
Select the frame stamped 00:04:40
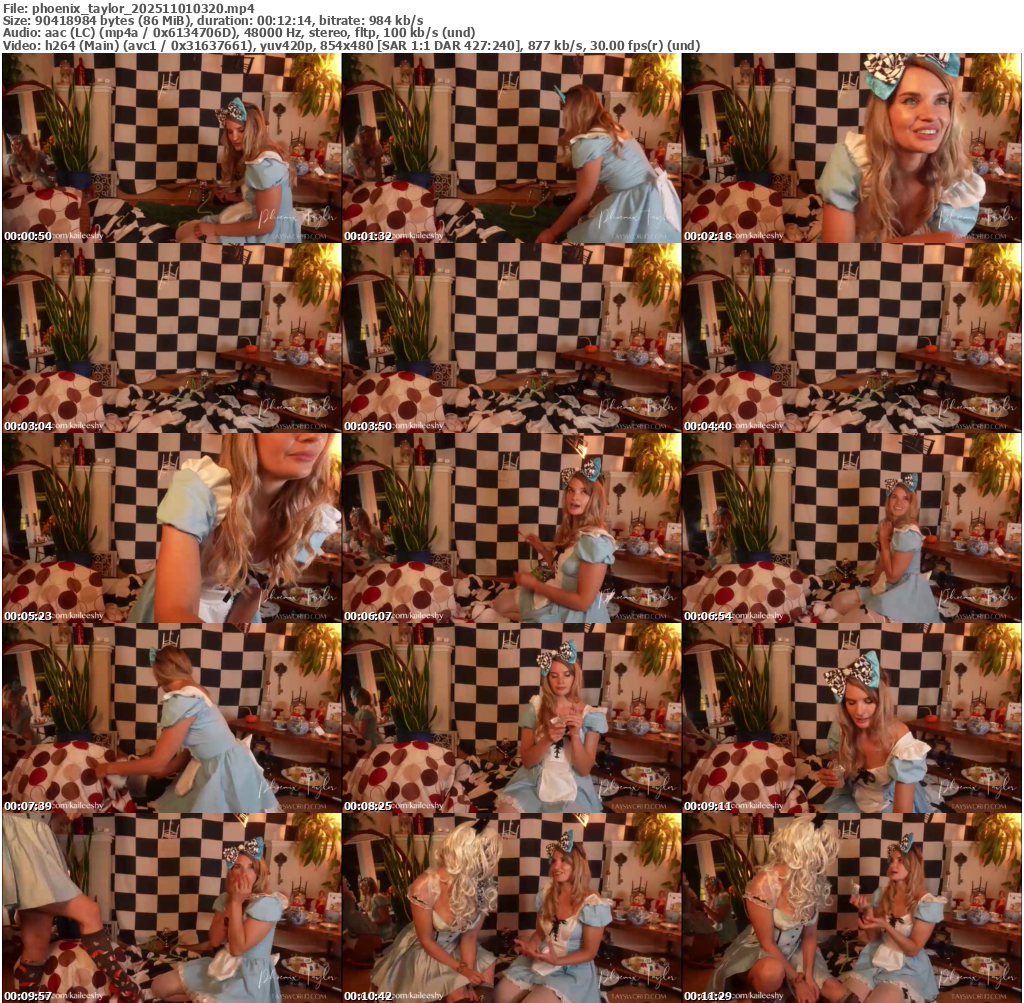(x=852, y=338)
